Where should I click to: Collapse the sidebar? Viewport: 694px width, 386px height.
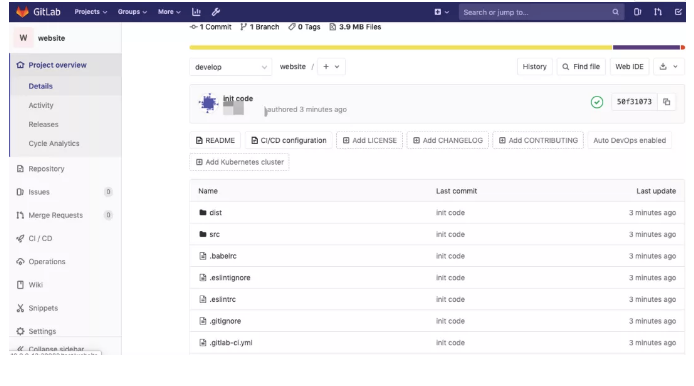click(x=56, y=349)
